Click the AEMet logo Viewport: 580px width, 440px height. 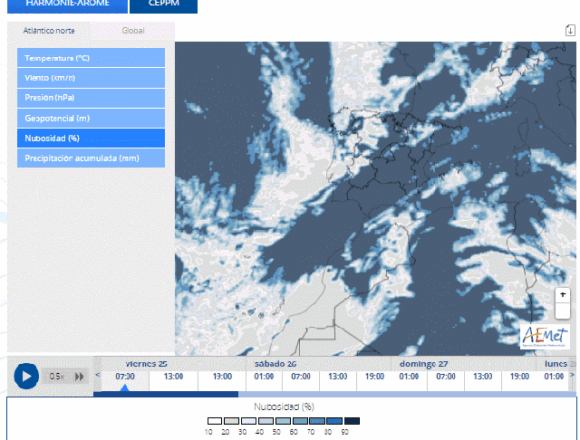[544, 337]
